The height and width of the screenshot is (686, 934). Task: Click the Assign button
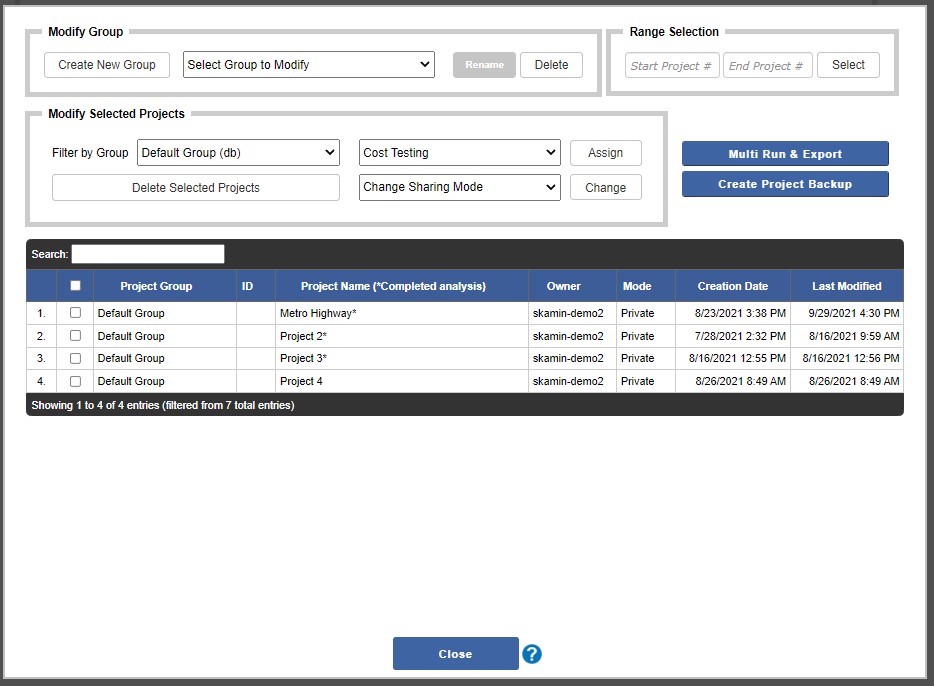point(605,153)
